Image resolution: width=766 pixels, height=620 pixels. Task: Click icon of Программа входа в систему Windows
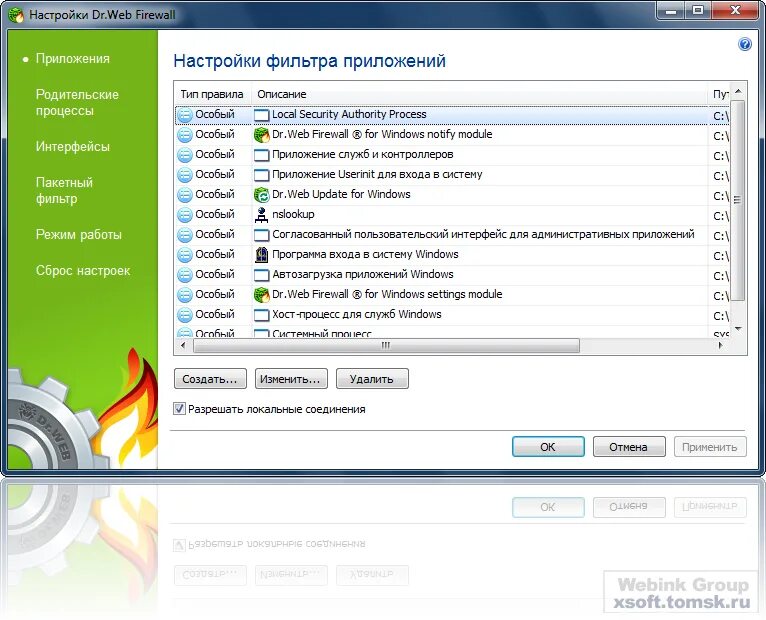262,255
